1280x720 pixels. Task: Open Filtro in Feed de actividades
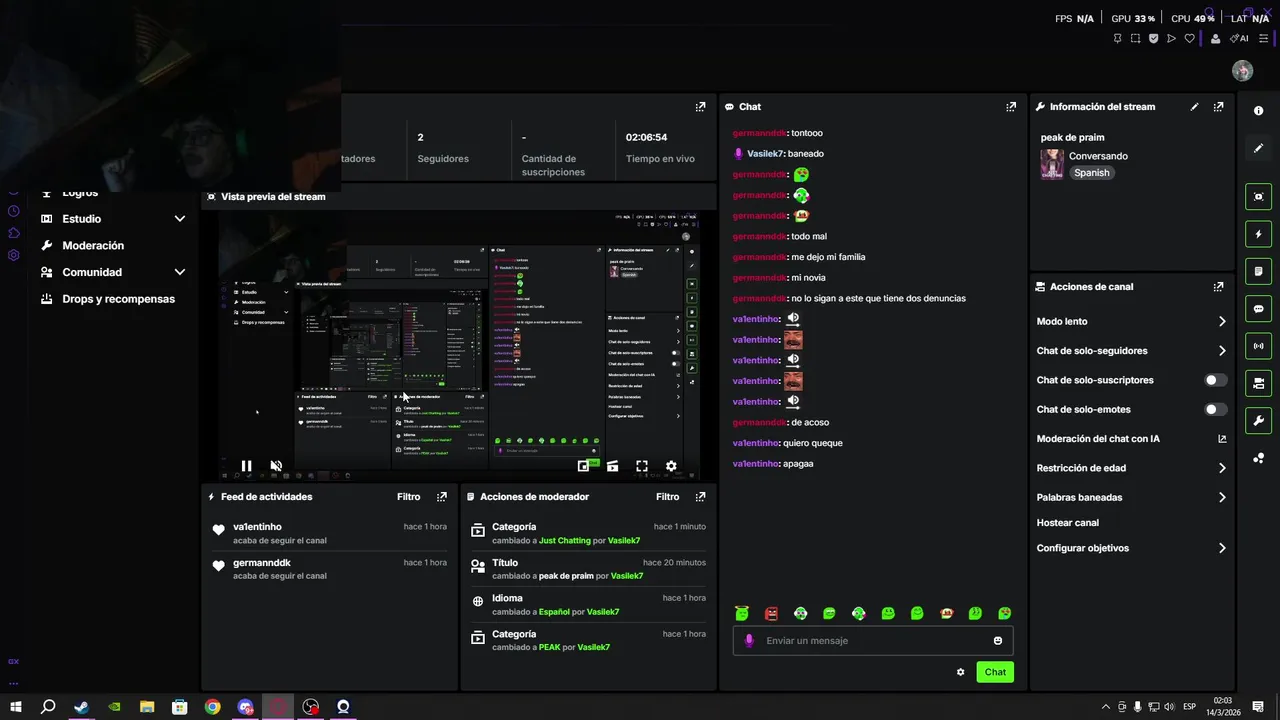pyautogui.click(x=408, y=497)
